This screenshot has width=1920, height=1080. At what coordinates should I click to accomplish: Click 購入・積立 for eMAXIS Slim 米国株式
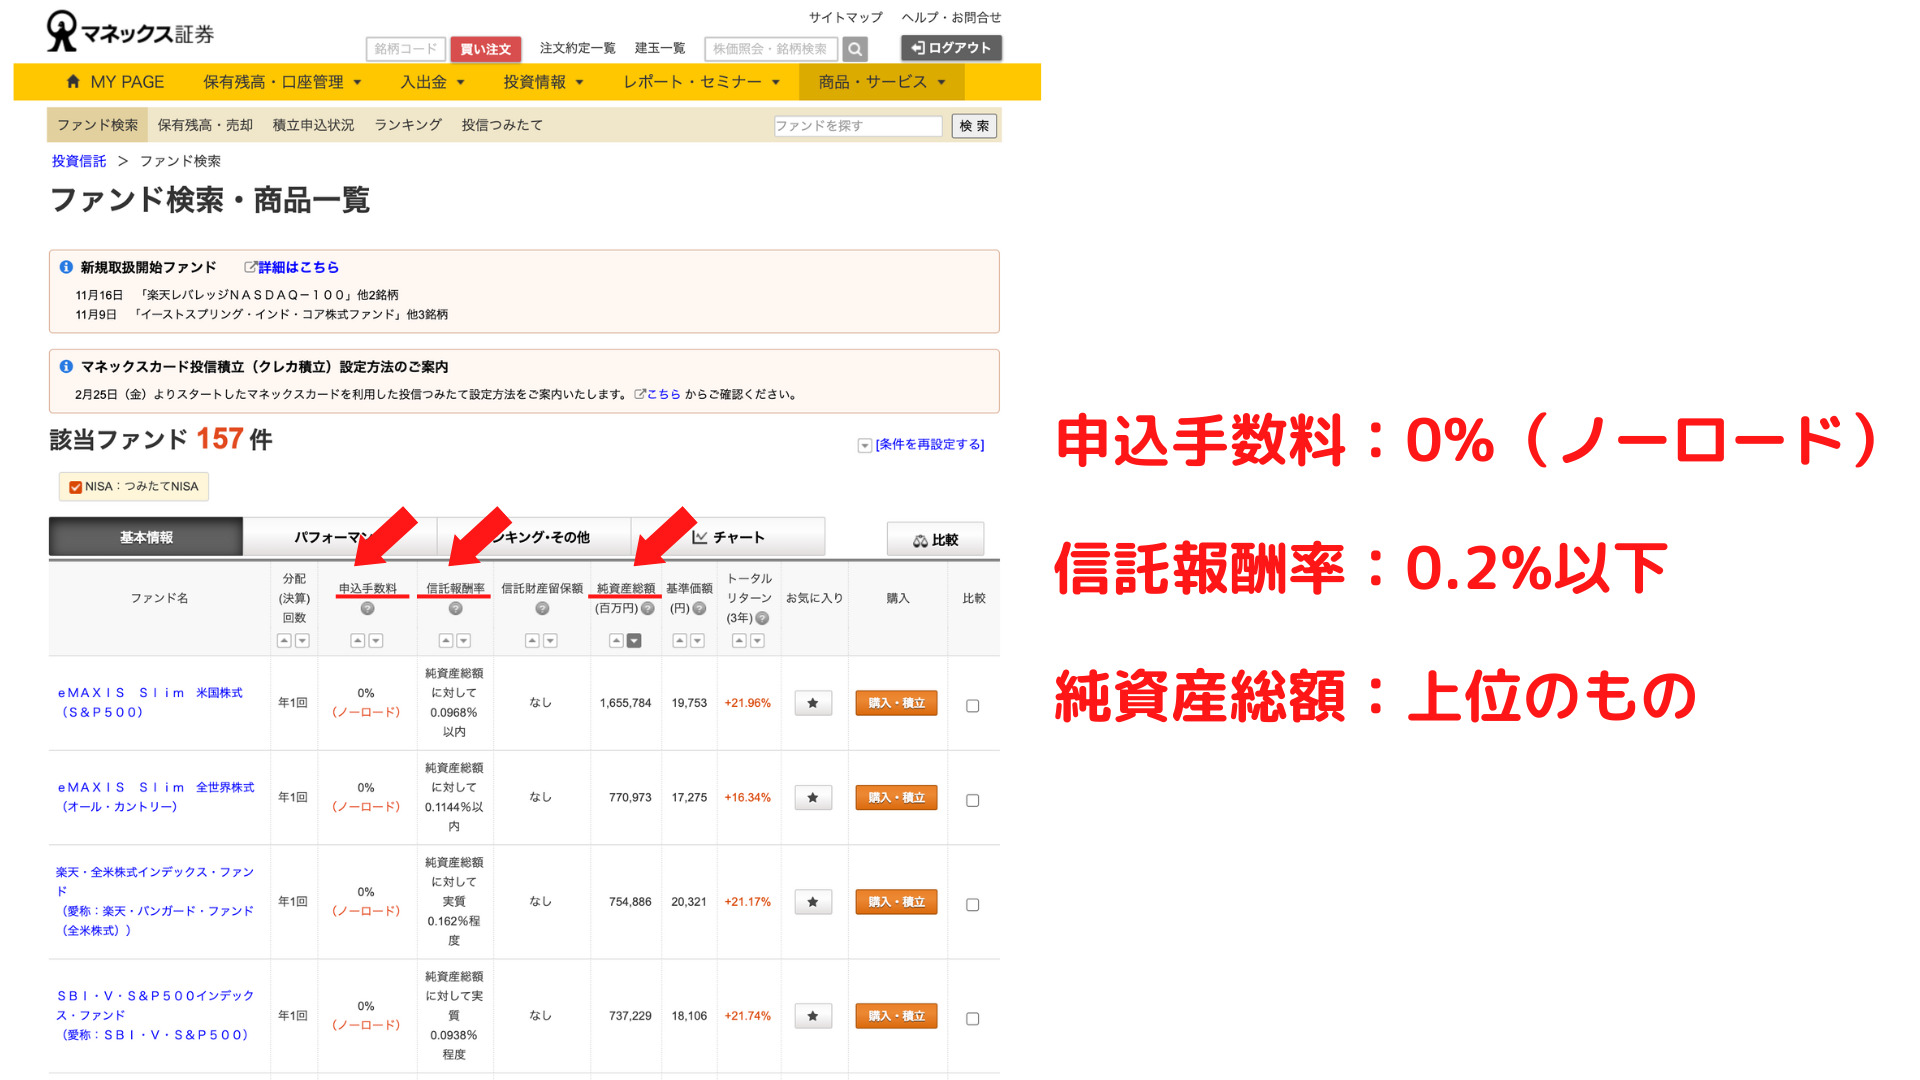896,703
